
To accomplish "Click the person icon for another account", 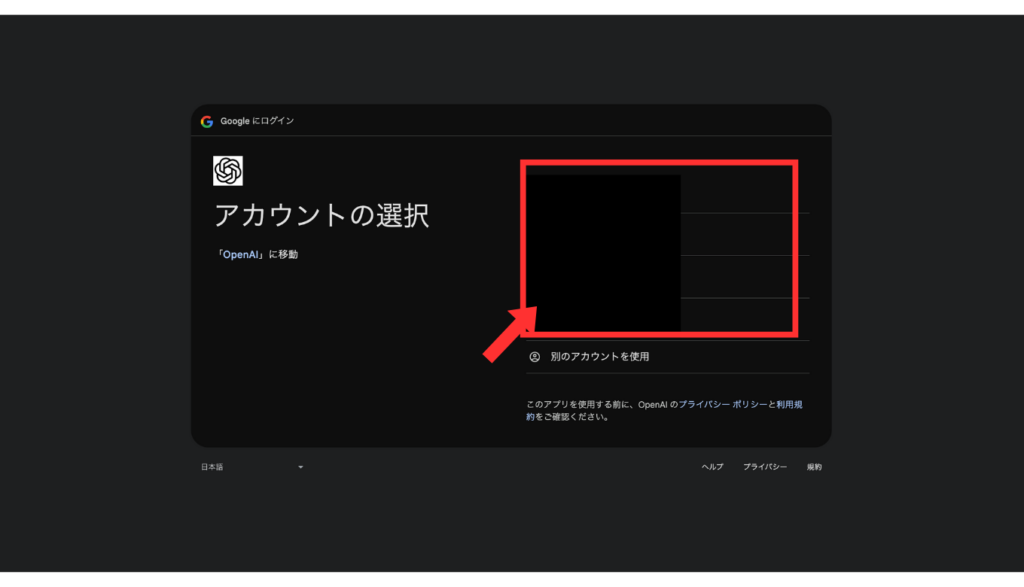I will pos(534,357).
